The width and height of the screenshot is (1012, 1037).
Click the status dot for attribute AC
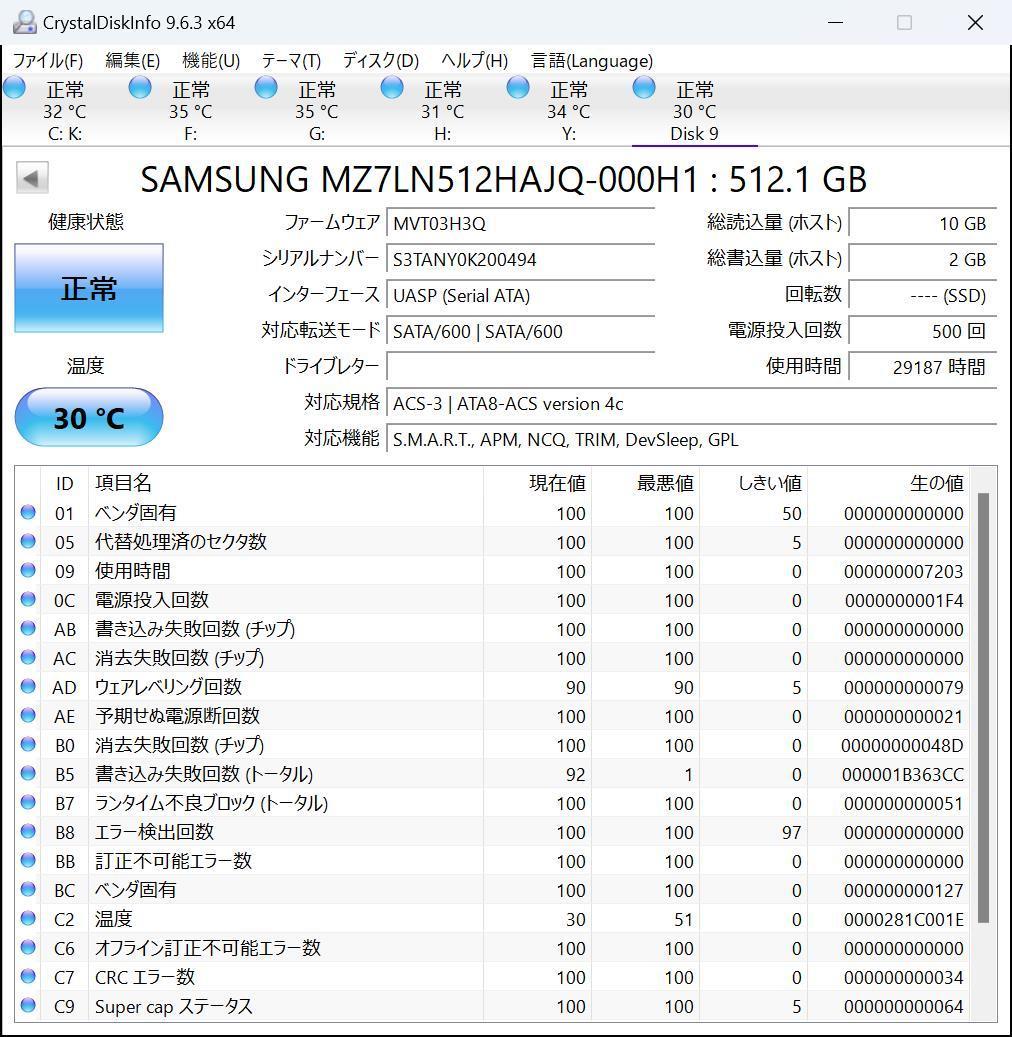[28, 657]
